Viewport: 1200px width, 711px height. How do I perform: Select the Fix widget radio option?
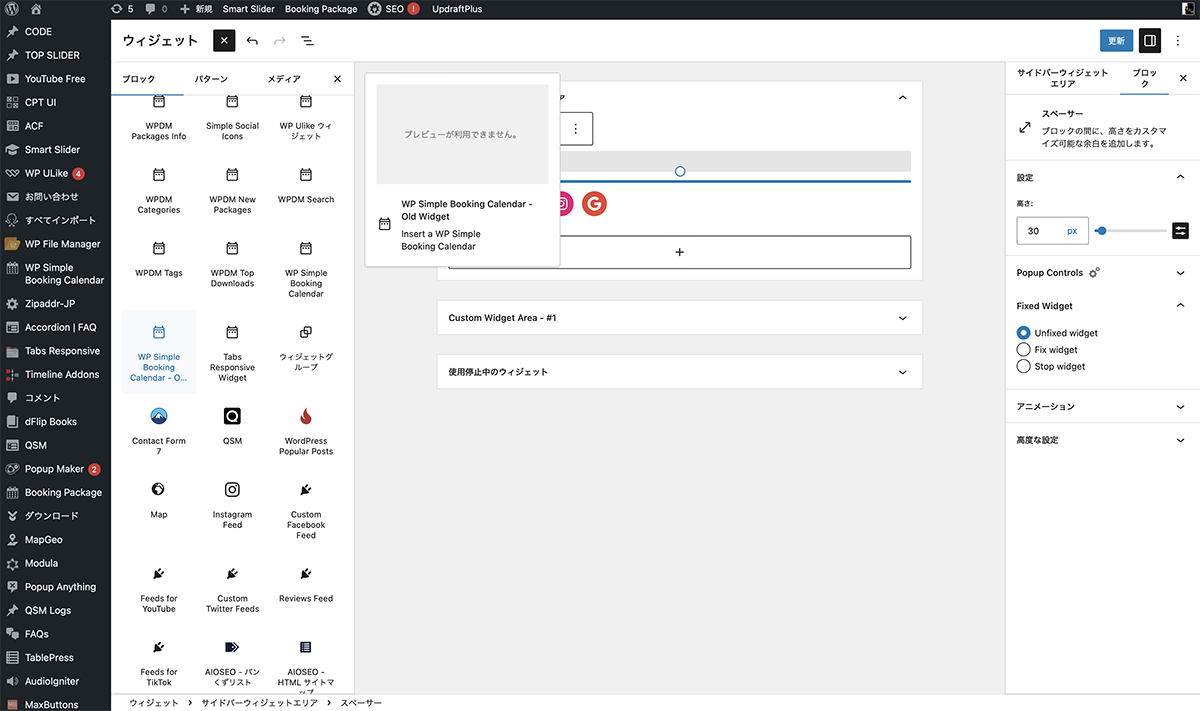point(1023,350)
